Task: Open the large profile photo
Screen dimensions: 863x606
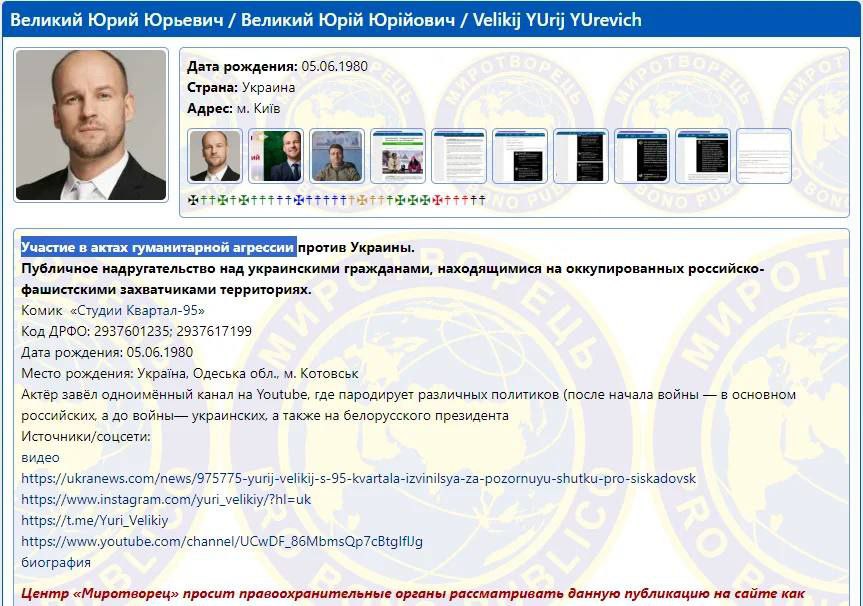Action: point(91,125)
